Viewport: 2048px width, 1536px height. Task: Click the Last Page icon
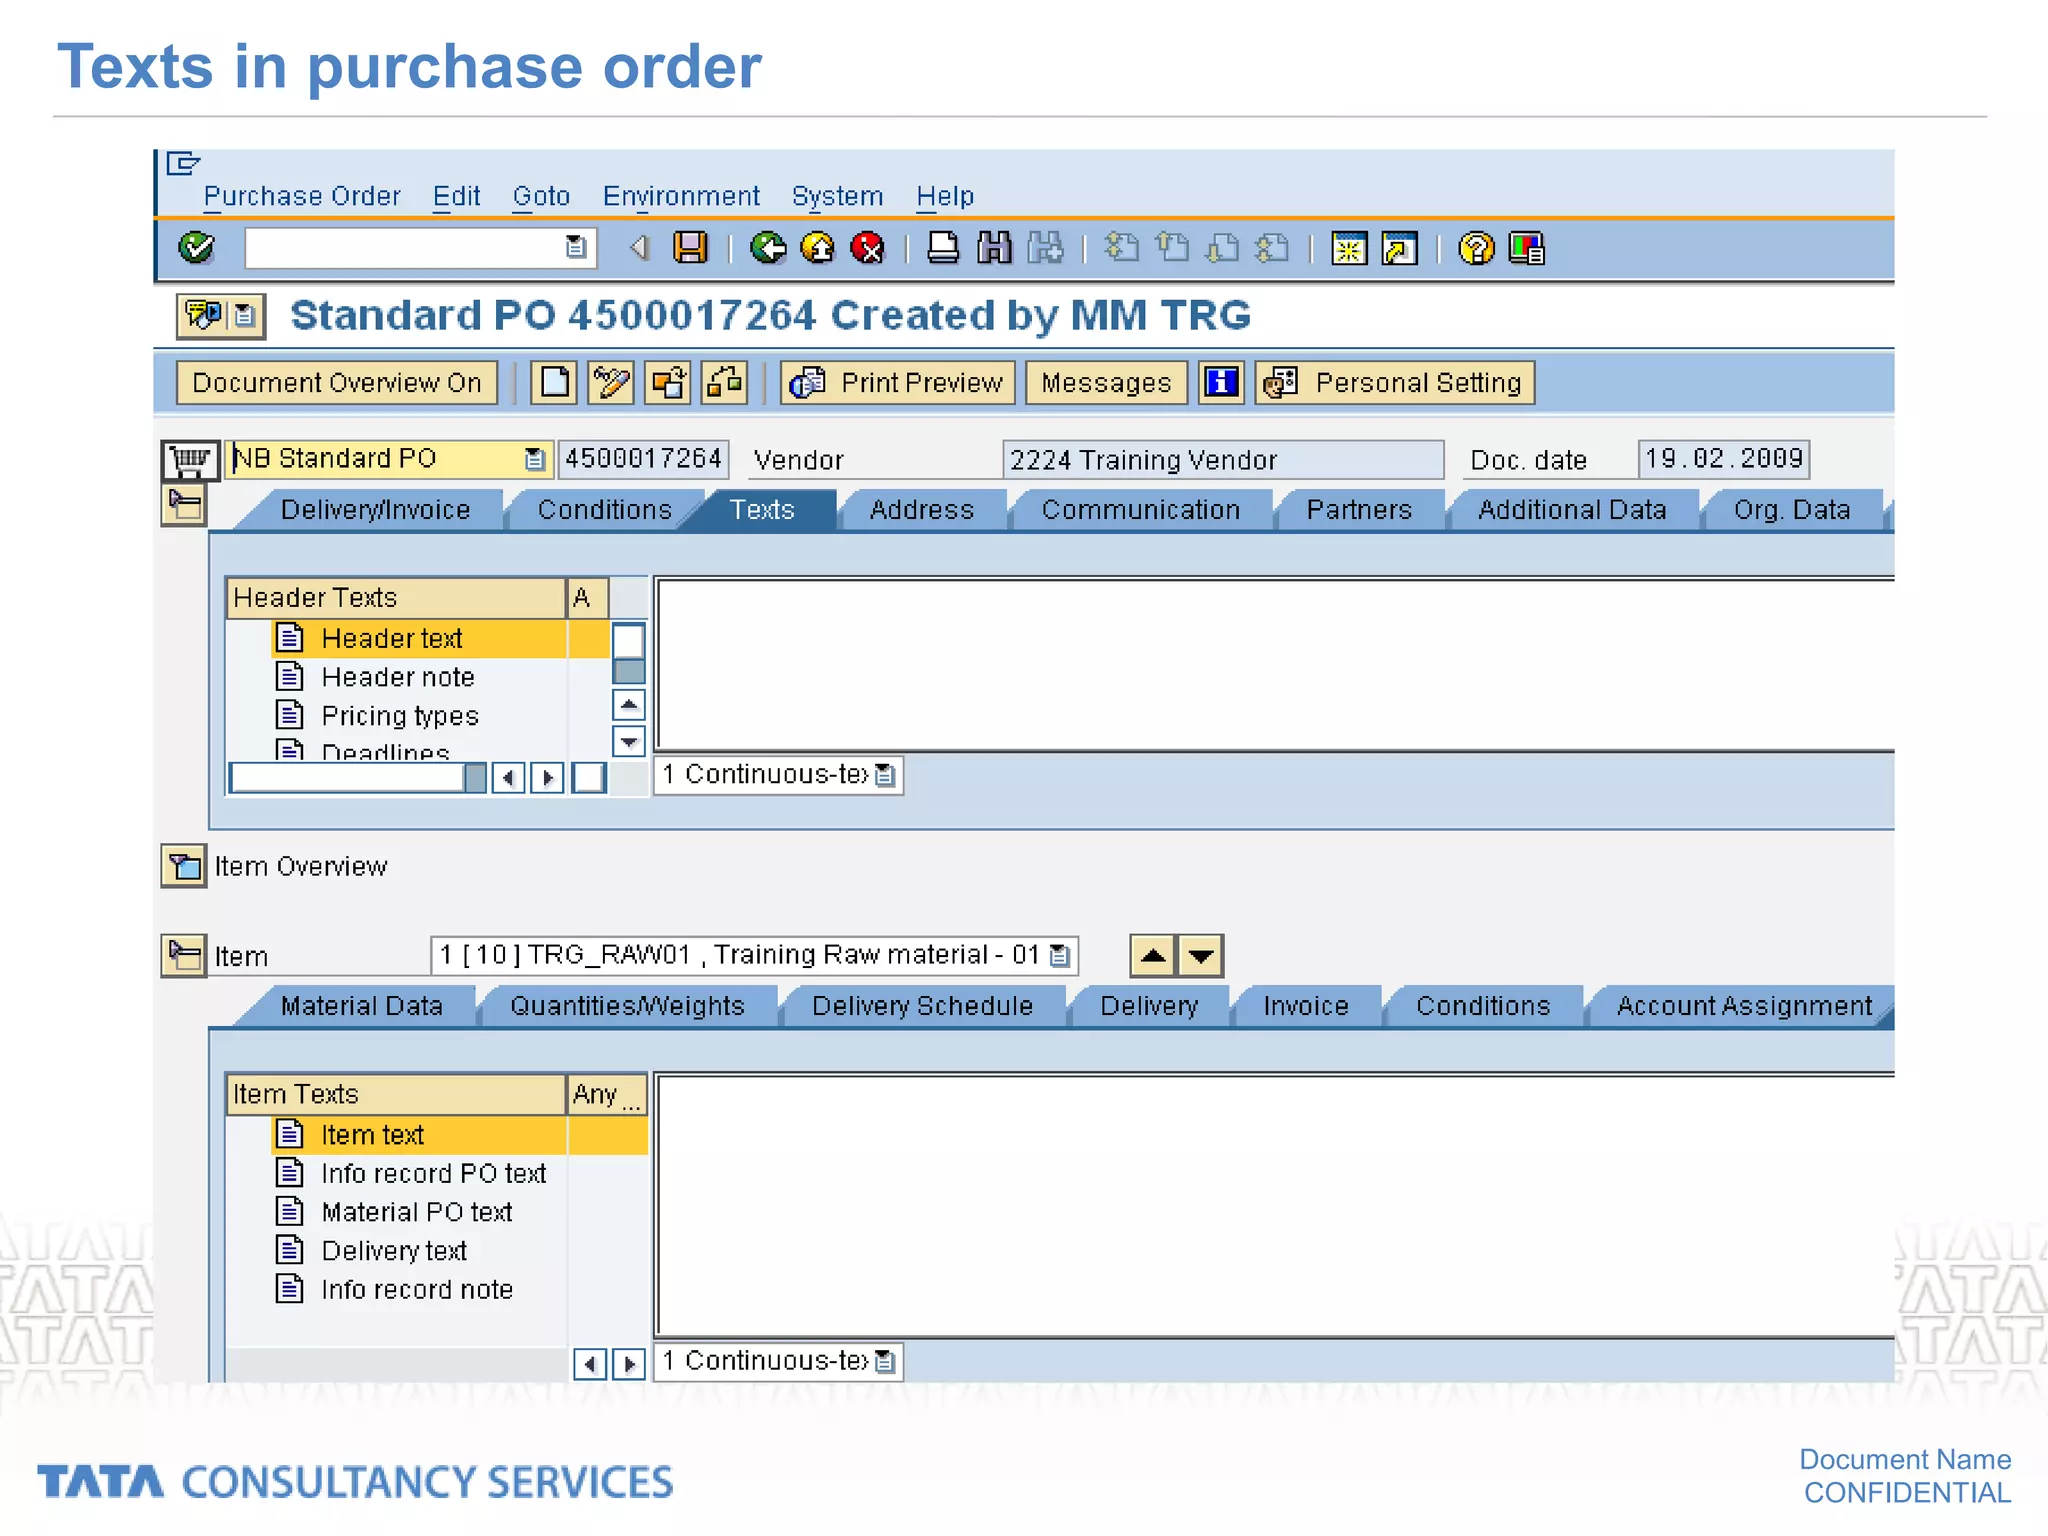coord(1272,248)
